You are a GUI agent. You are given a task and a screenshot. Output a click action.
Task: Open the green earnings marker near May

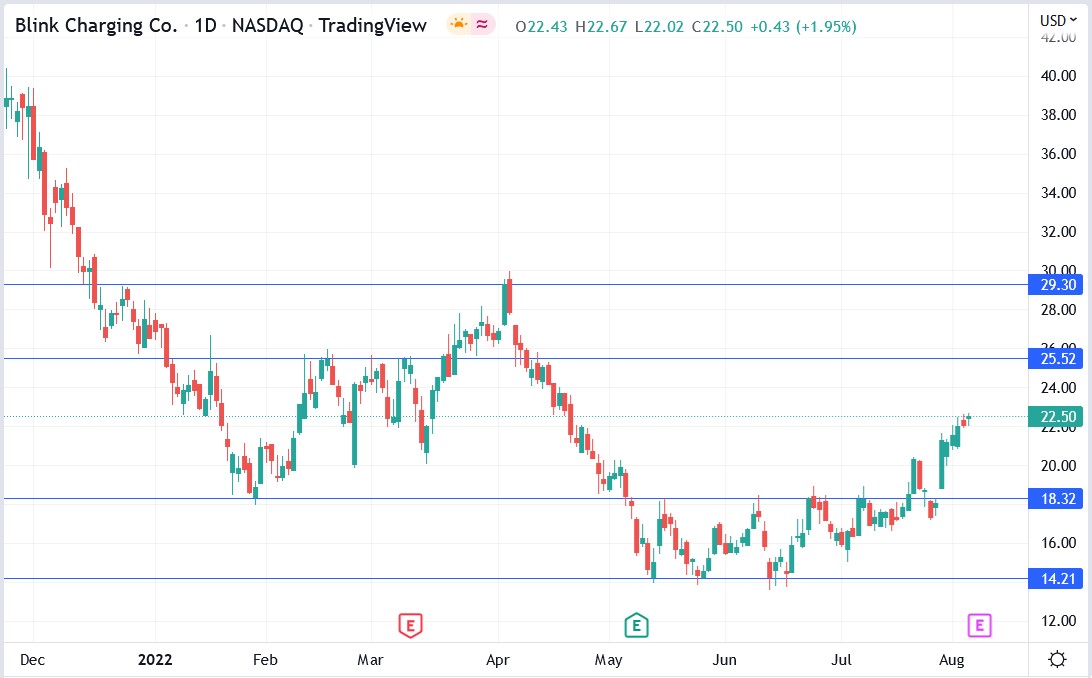[x=635, y=626]
